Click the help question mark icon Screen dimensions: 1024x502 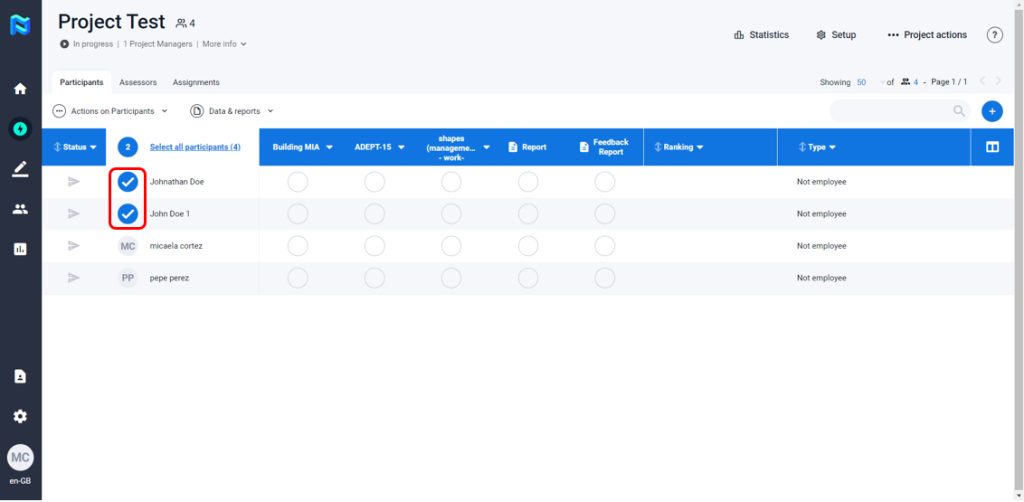[x=994, y=35]
